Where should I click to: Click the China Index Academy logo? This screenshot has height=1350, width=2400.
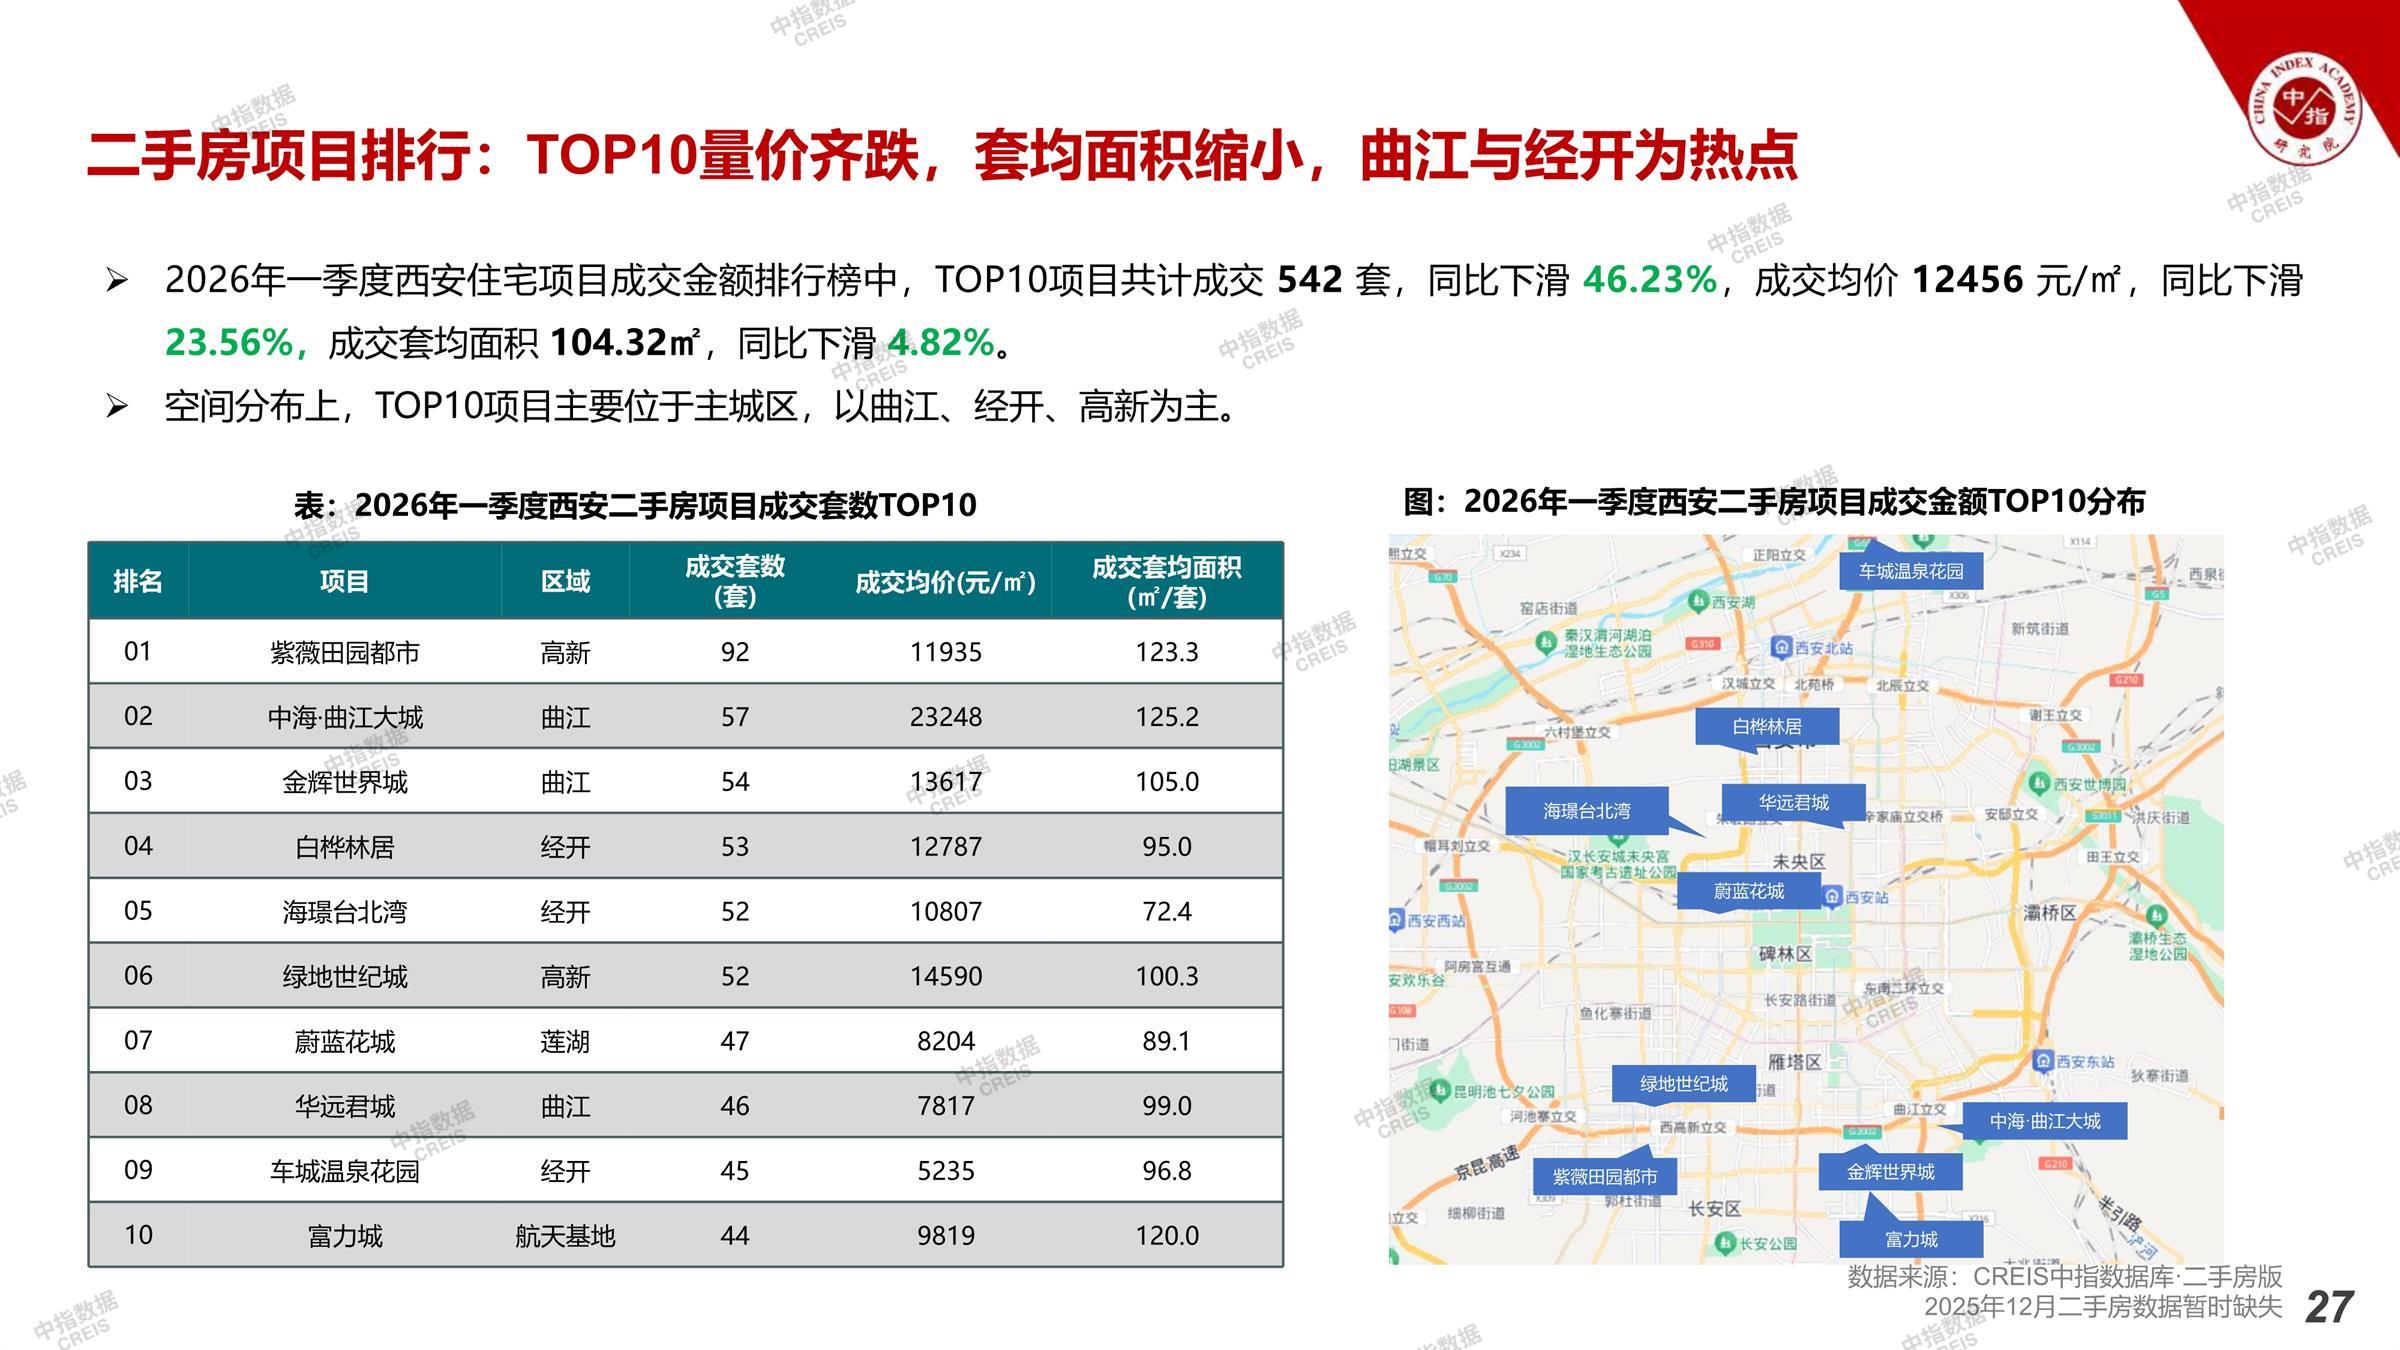tap(2303, 109)
